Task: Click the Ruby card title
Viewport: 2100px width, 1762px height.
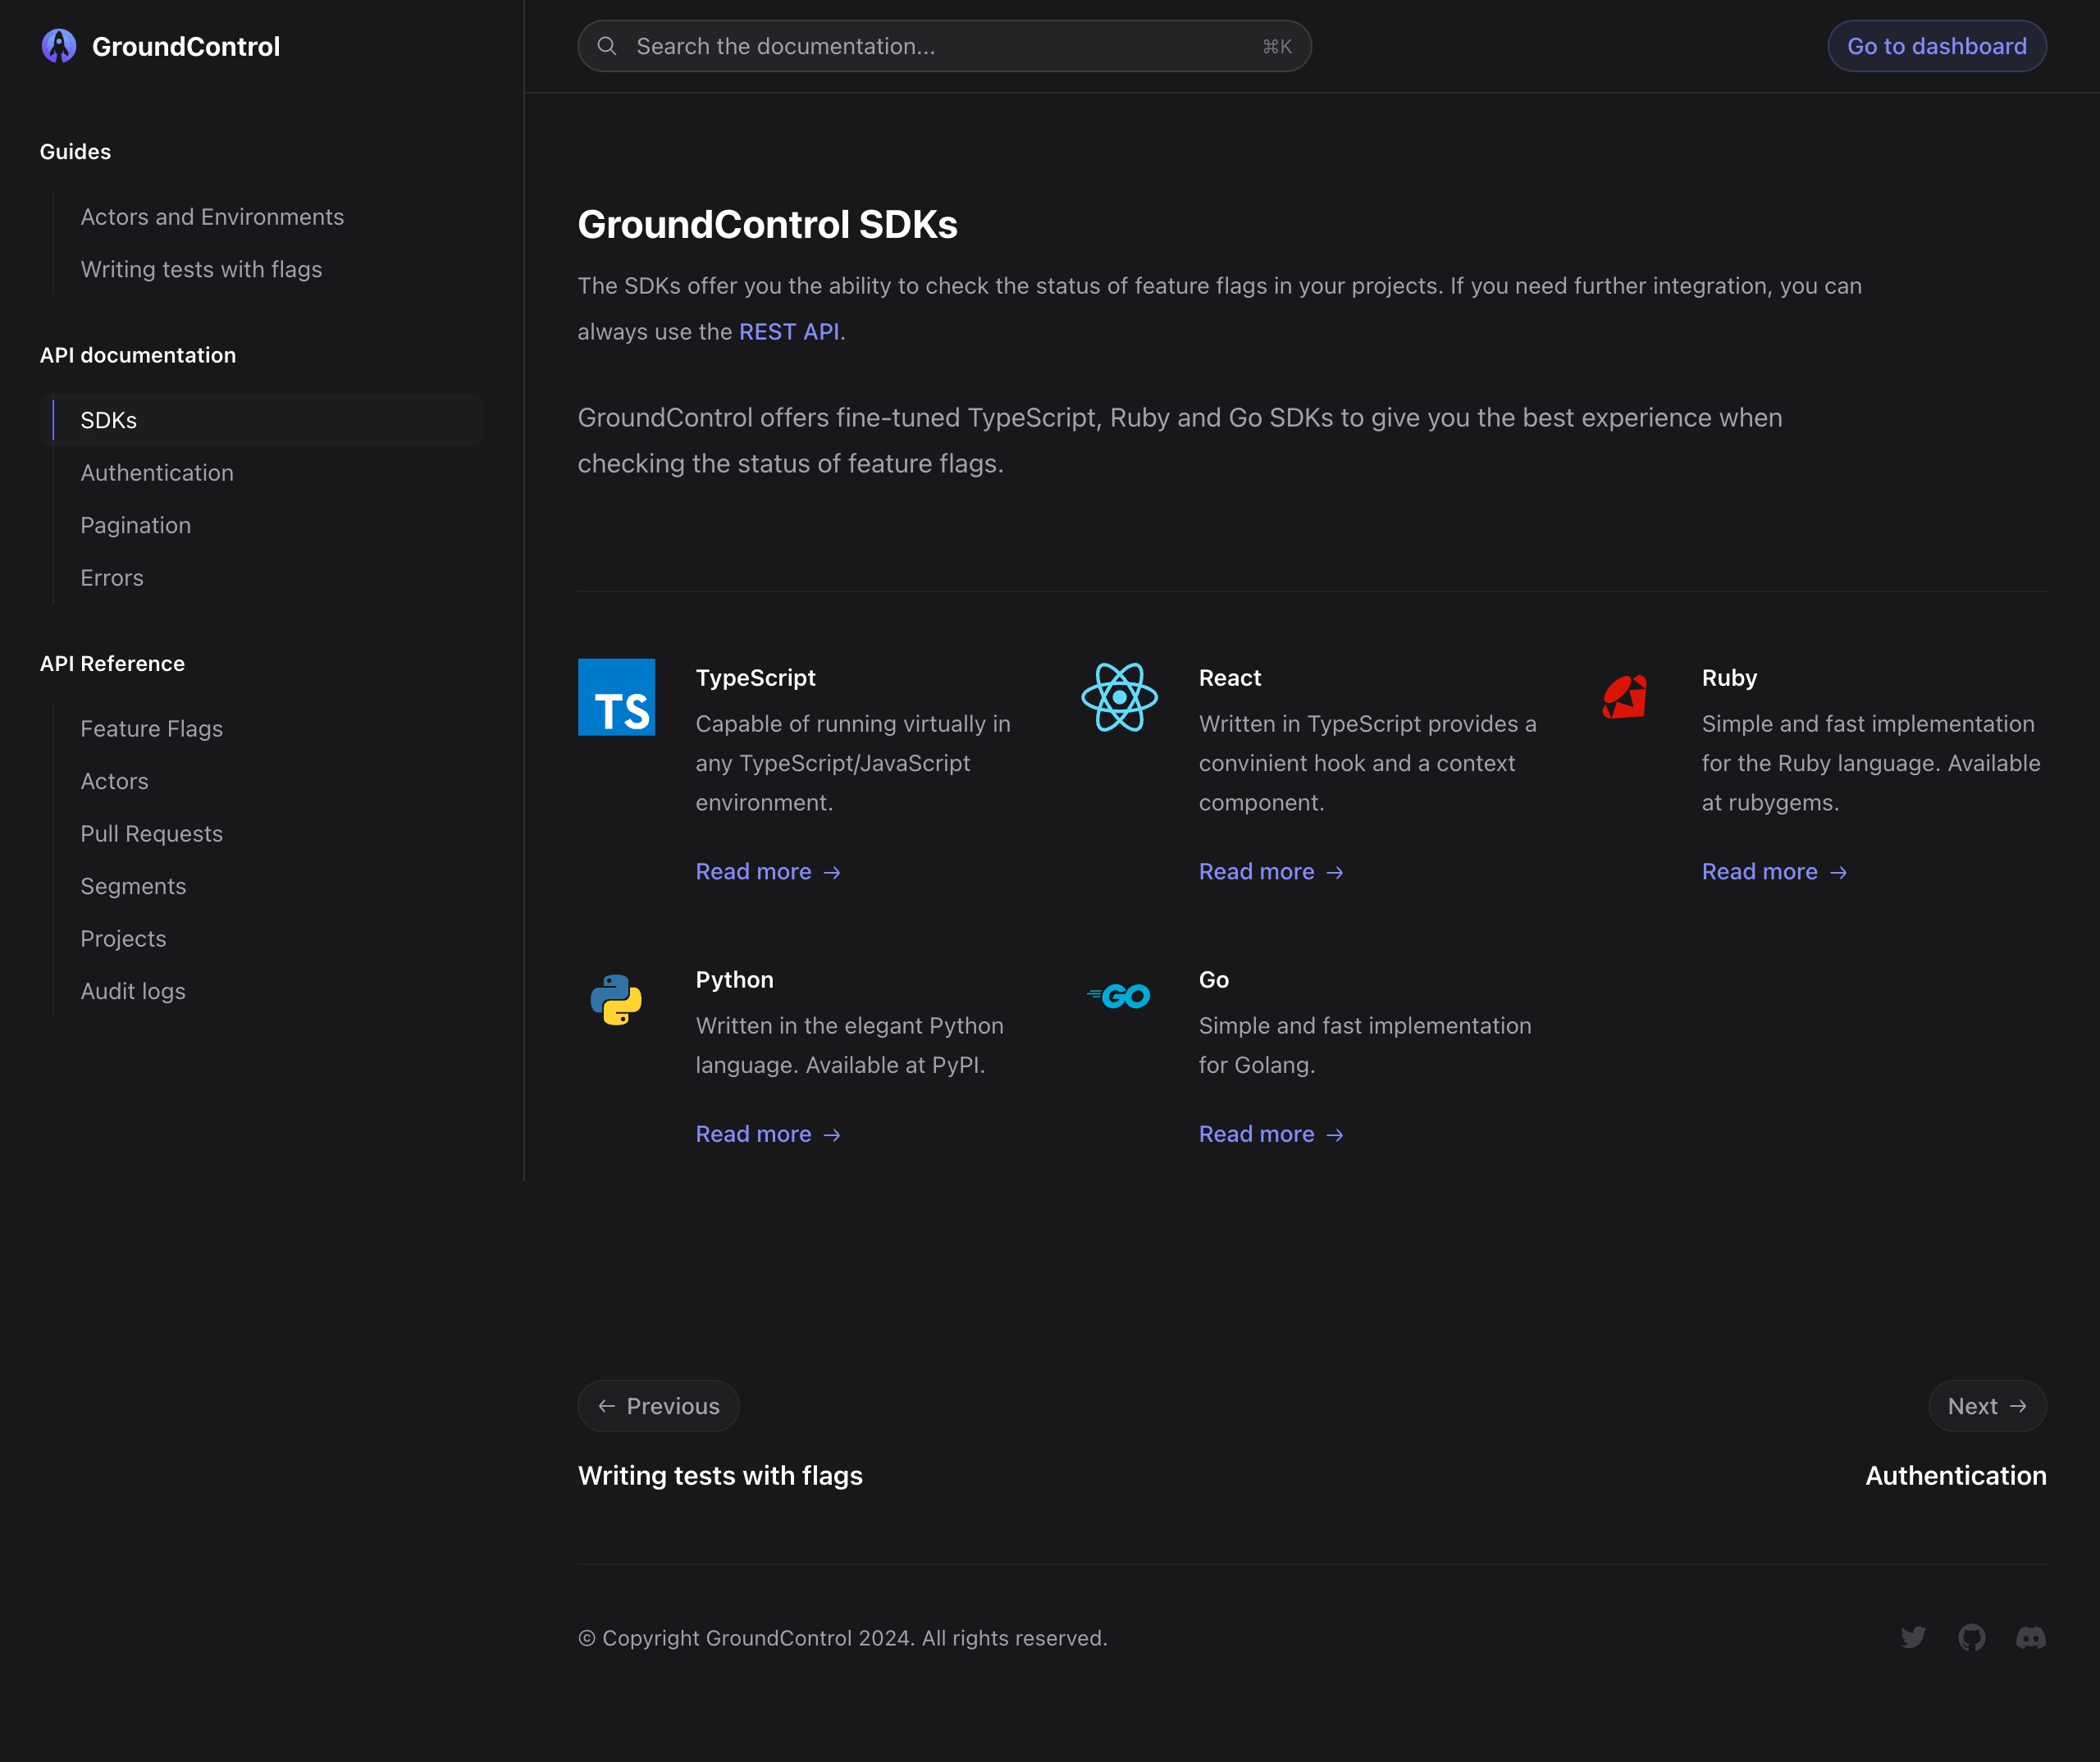Action: pos(1729,678)
